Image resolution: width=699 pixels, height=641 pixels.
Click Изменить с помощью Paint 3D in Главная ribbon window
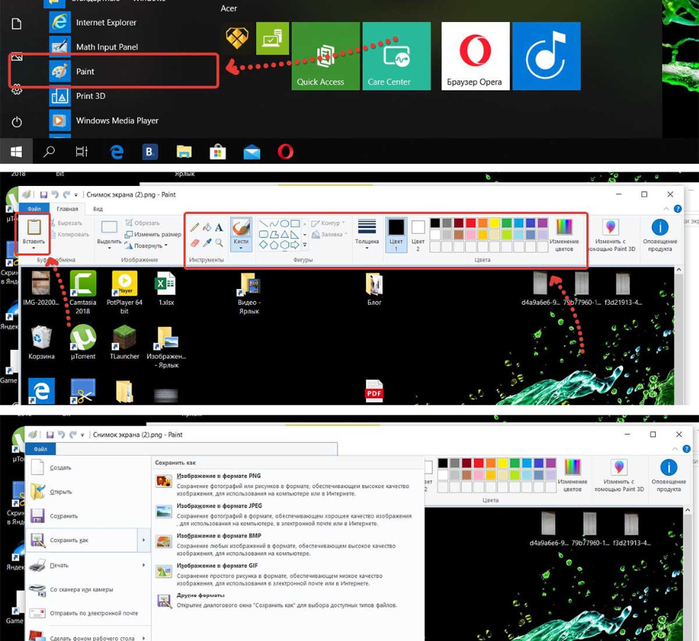[x=611, y=235]
